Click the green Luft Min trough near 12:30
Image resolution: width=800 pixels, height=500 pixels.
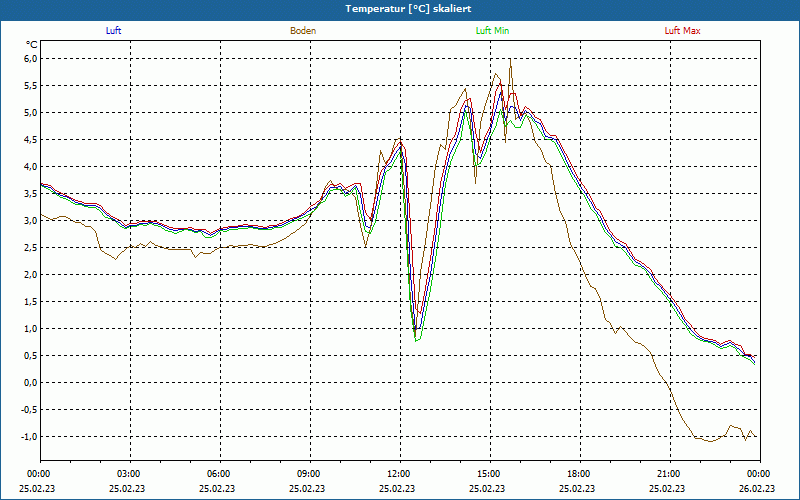(417, 340)
